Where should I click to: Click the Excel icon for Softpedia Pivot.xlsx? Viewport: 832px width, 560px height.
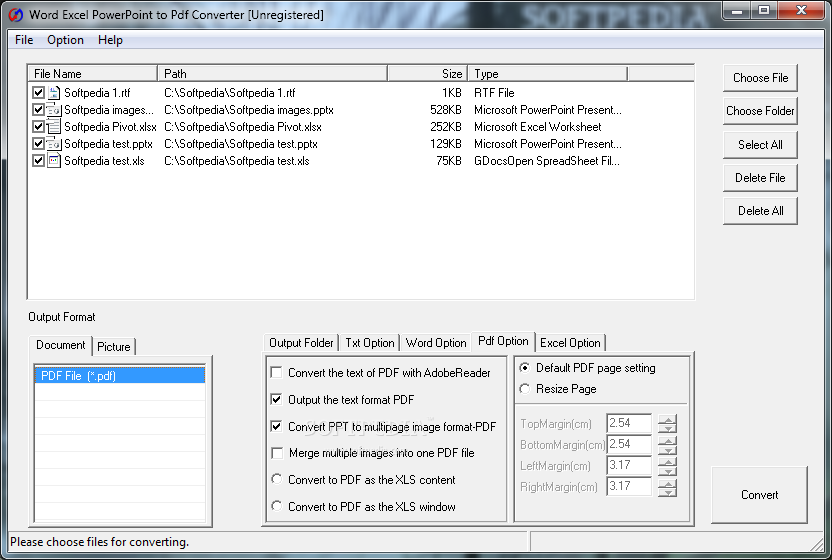[x=54, y=127]
